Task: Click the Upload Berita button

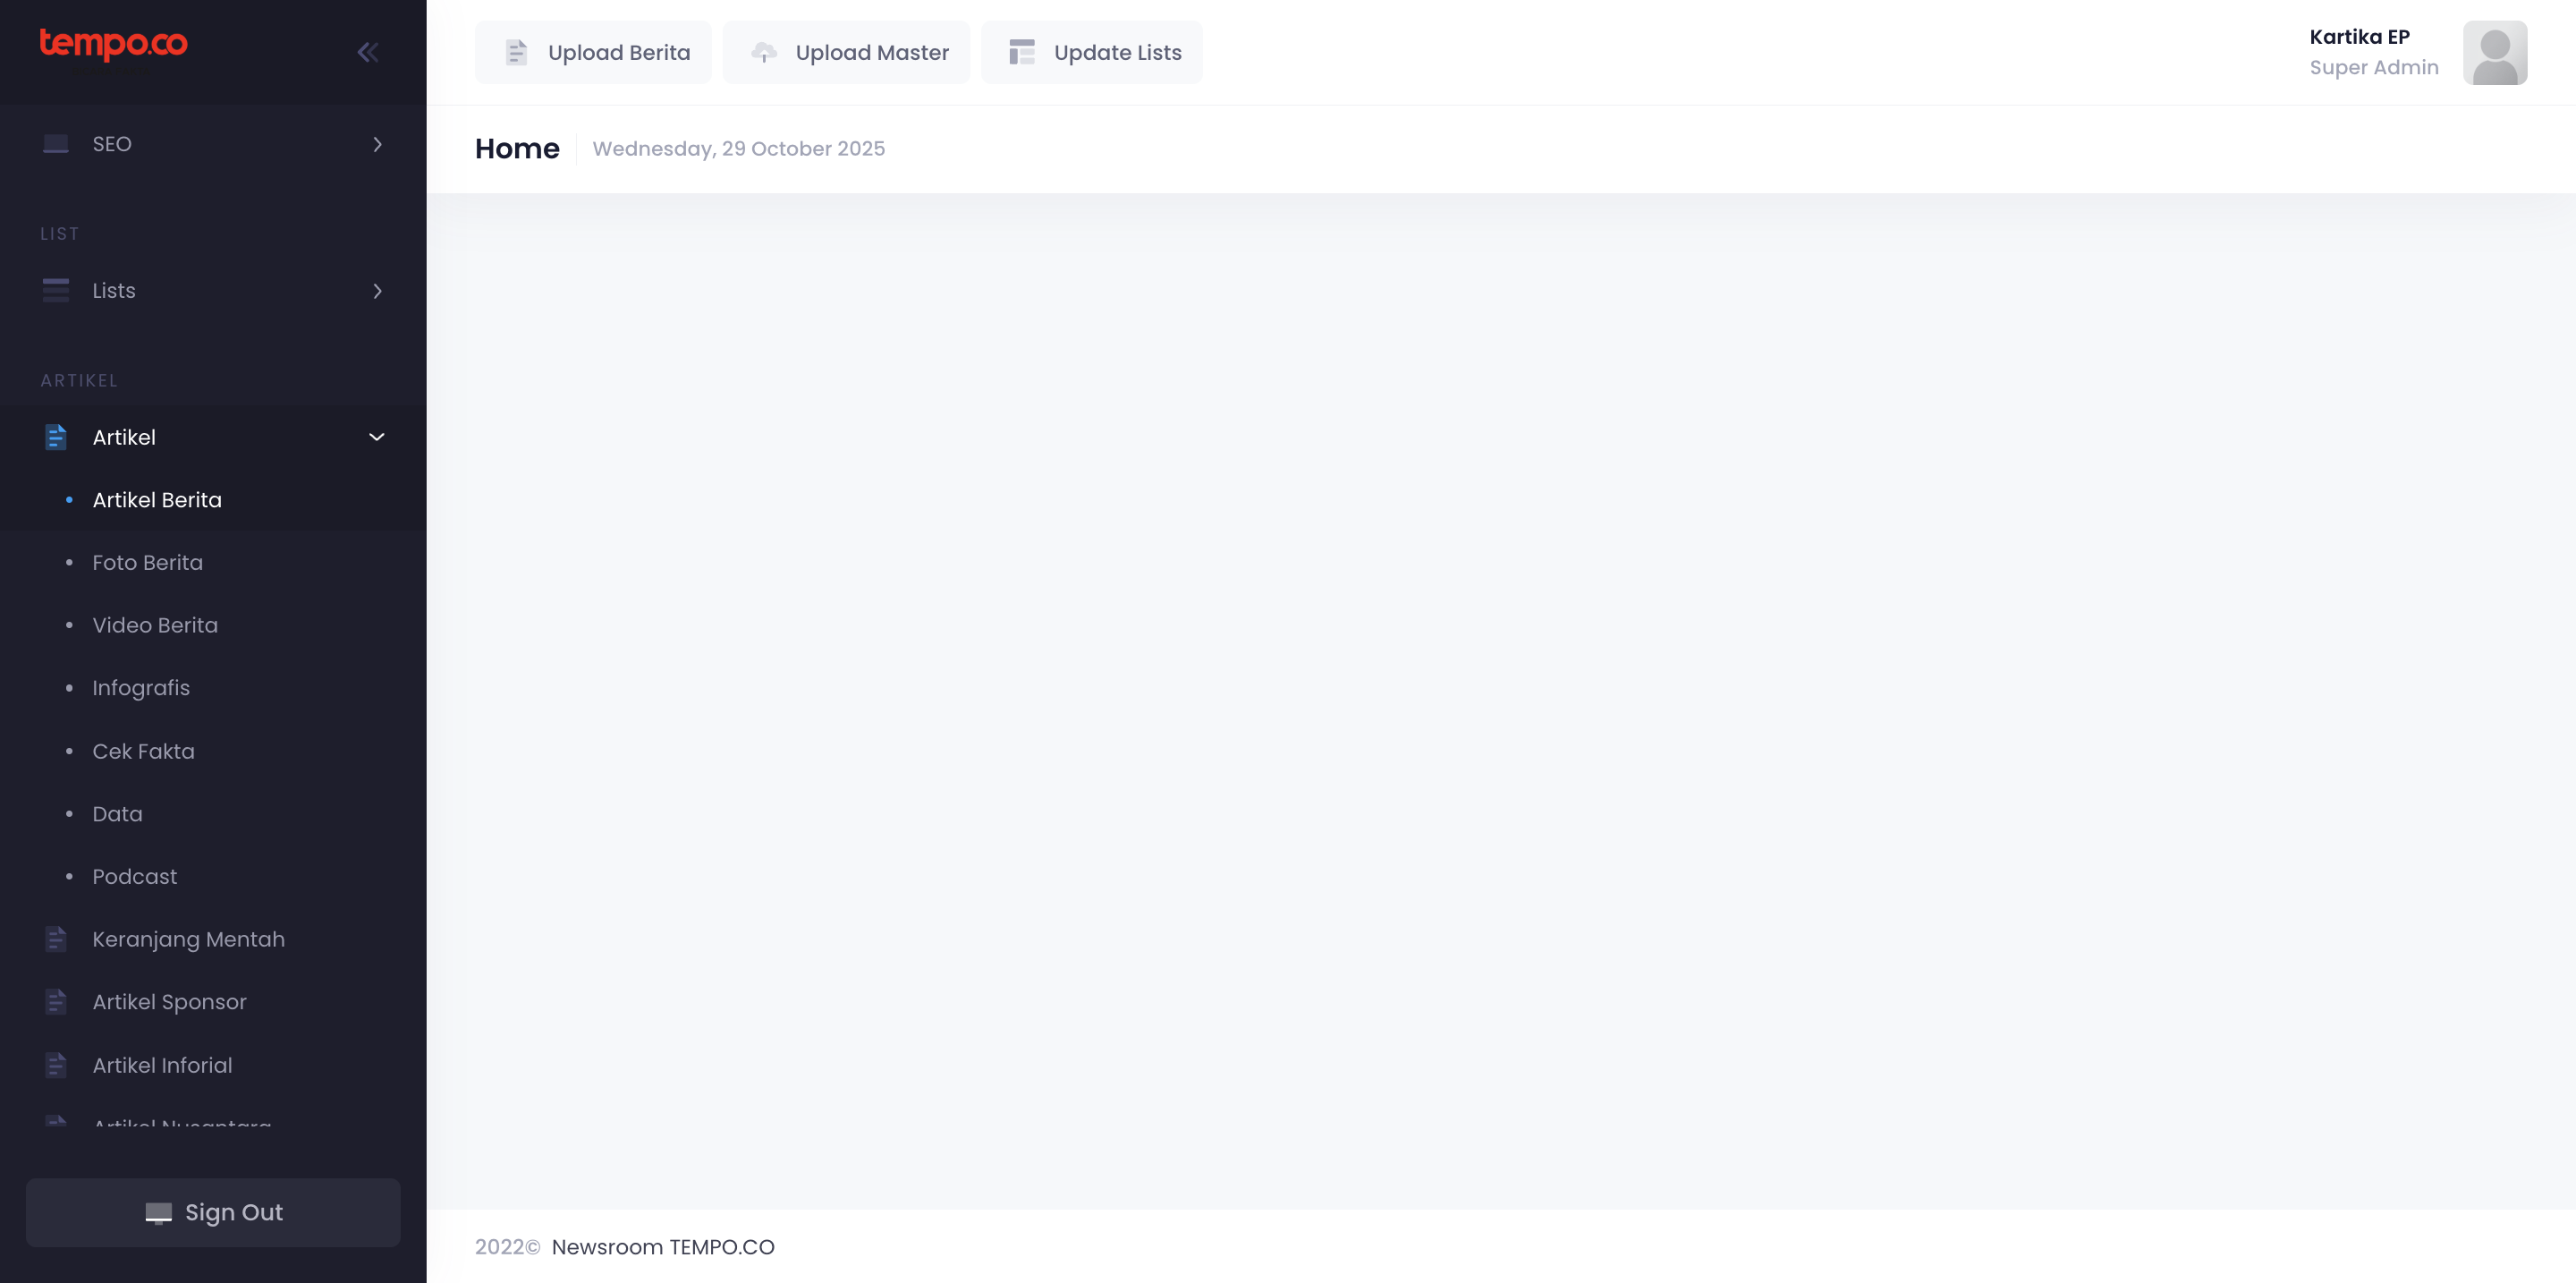Action: click(x=594, y=52)
